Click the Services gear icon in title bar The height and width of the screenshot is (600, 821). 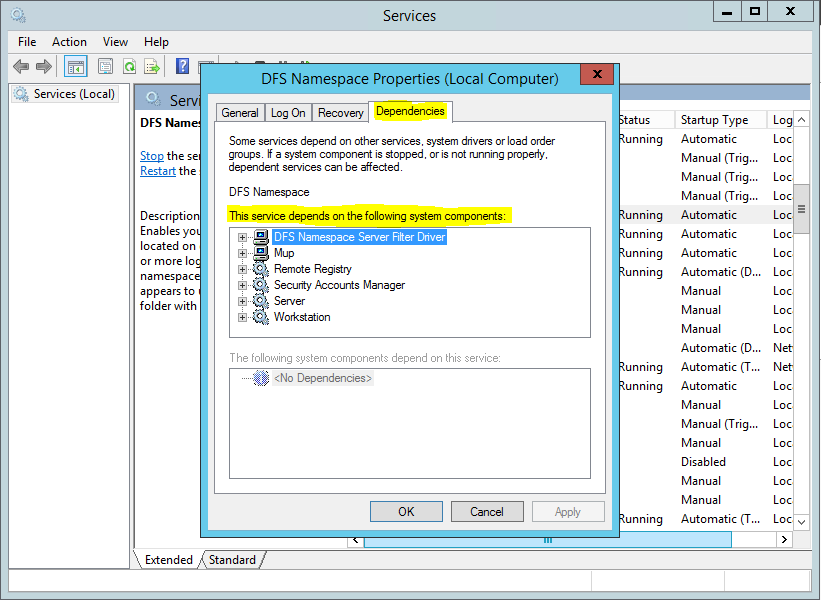pos(18,15)
